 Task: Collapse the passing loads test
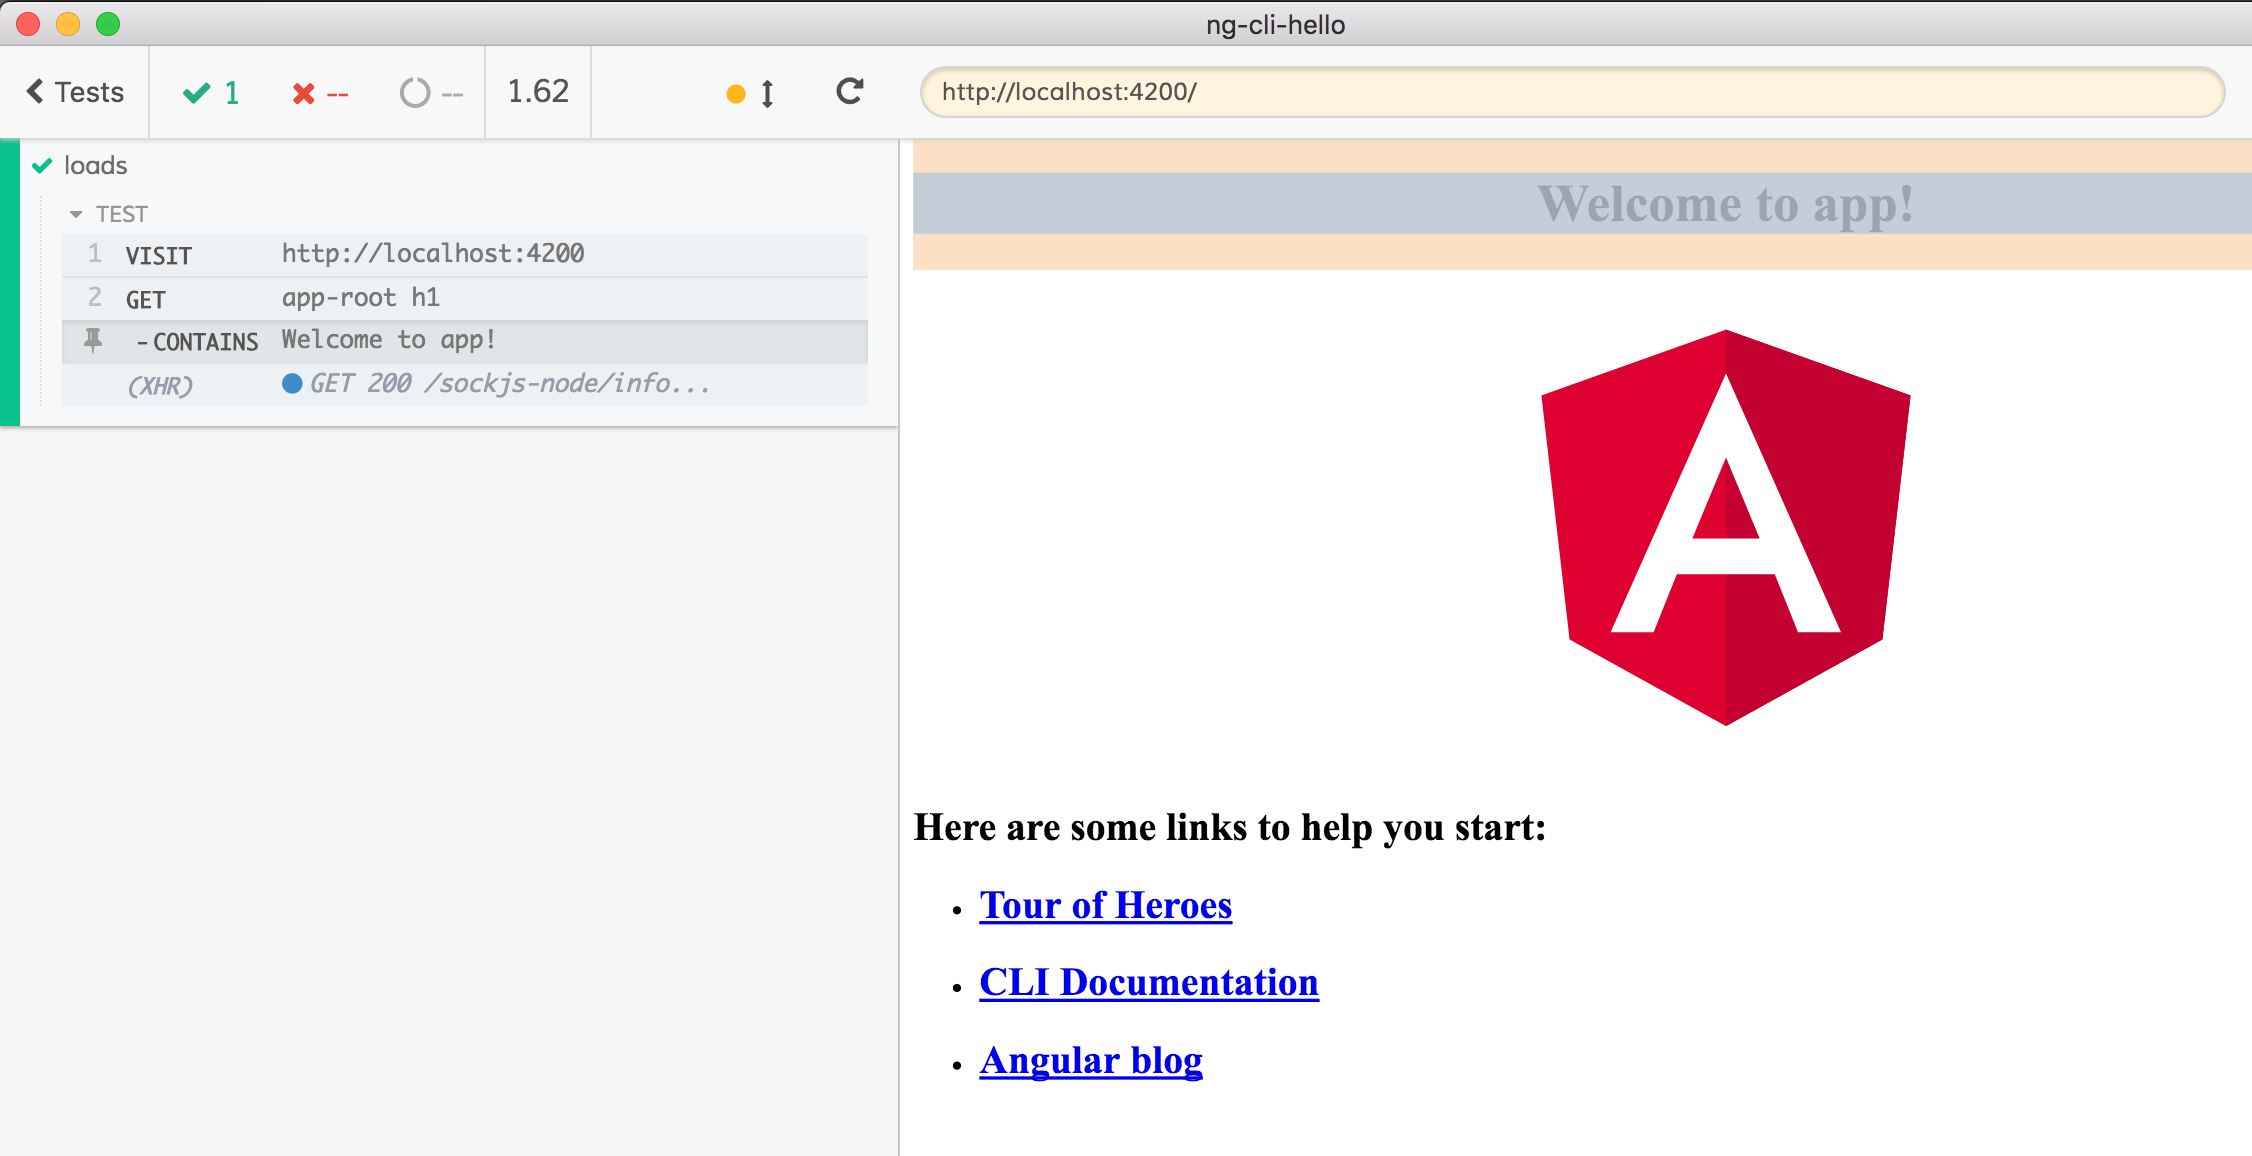tap(95, 165)
